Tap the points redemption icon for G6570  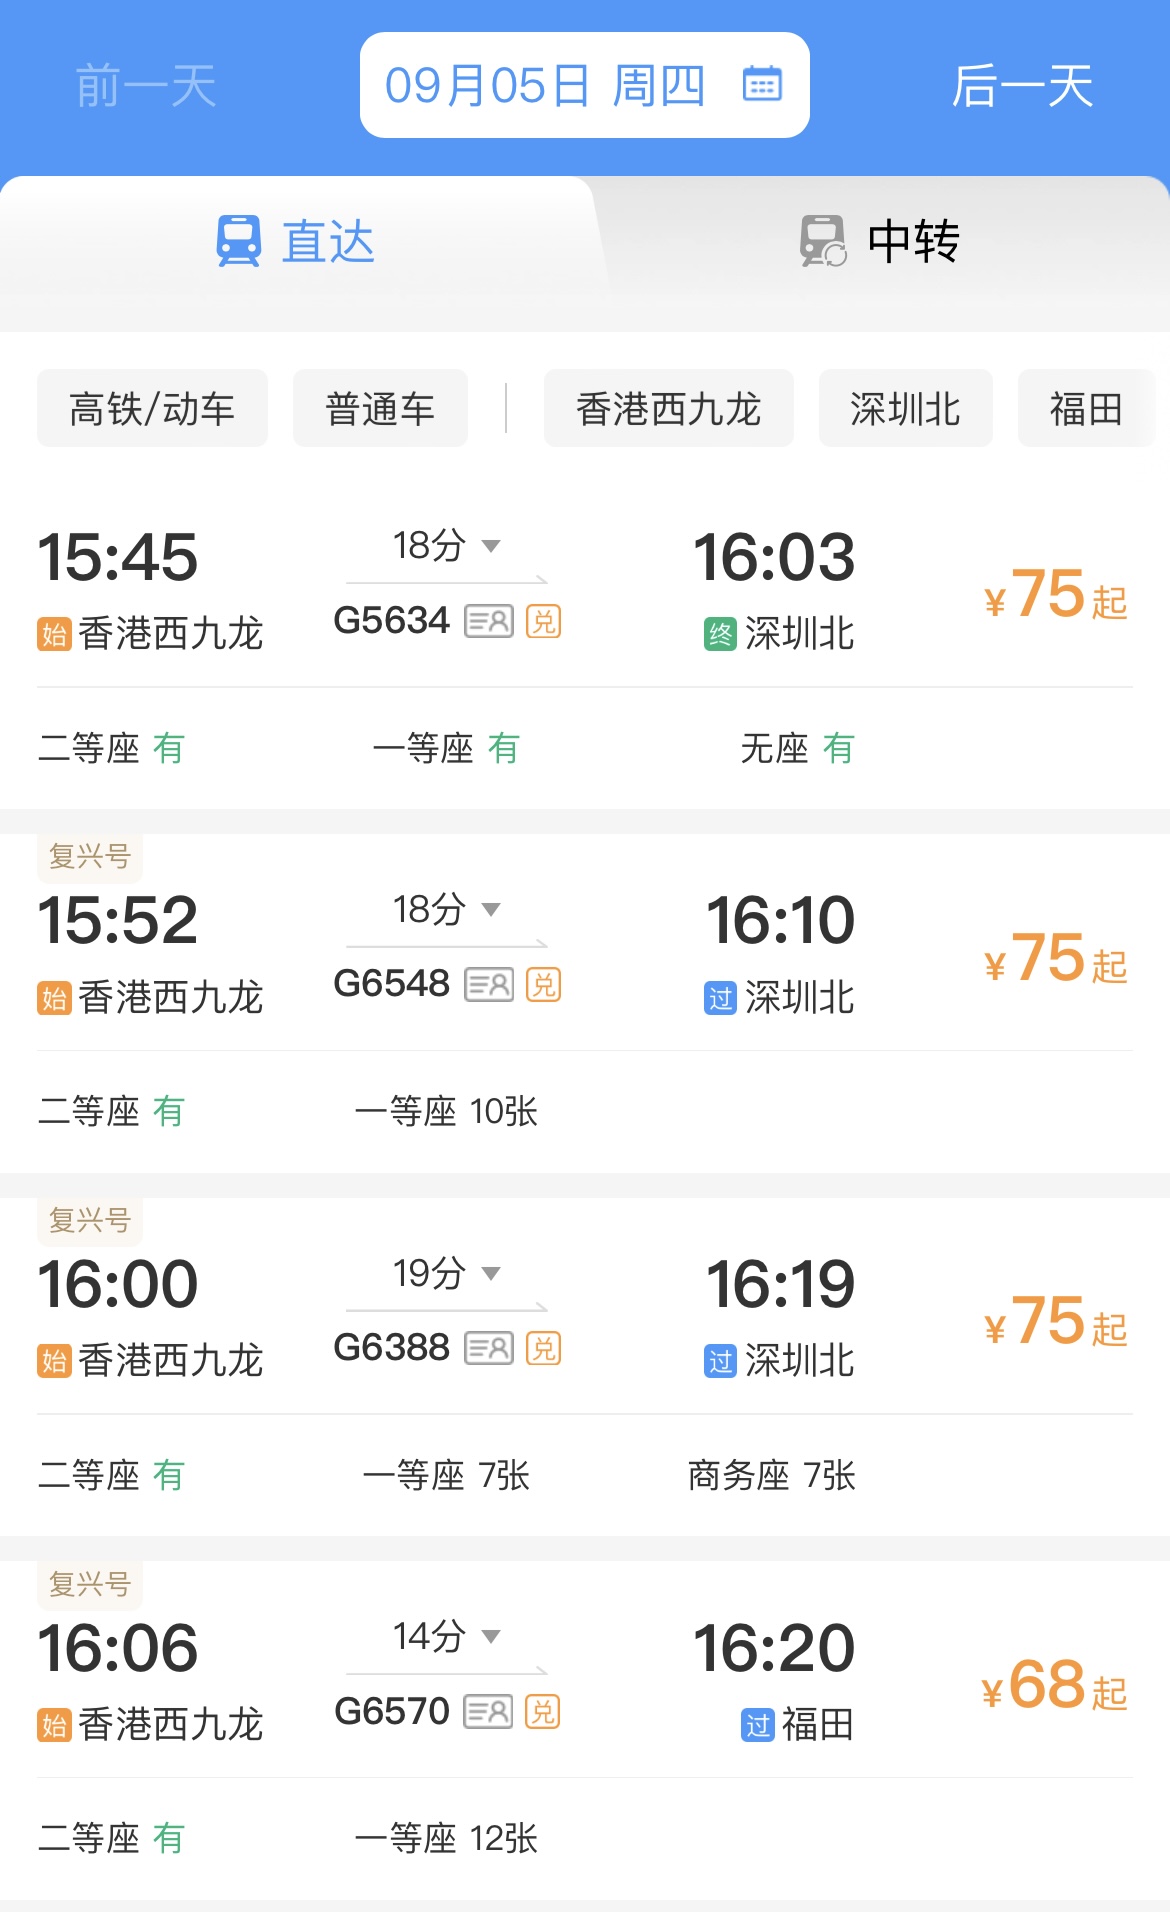click(x=543, y=1712)
